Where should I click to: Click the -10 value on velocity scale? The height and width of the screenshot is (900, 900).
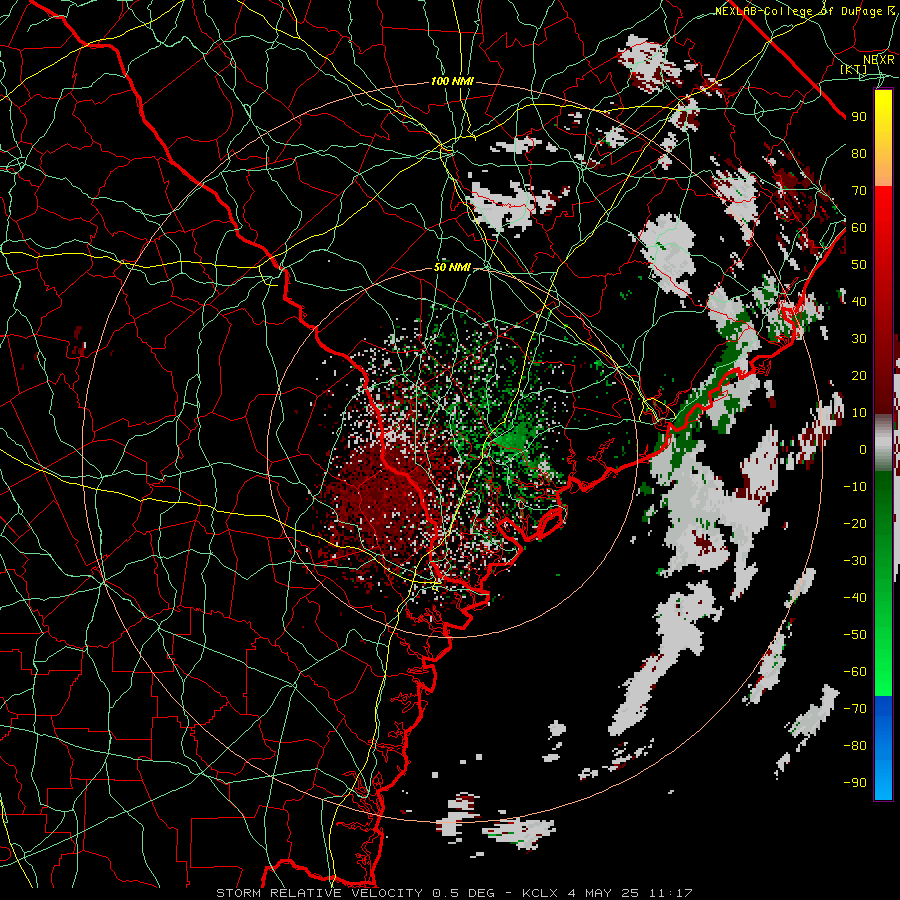coord(855,487)
